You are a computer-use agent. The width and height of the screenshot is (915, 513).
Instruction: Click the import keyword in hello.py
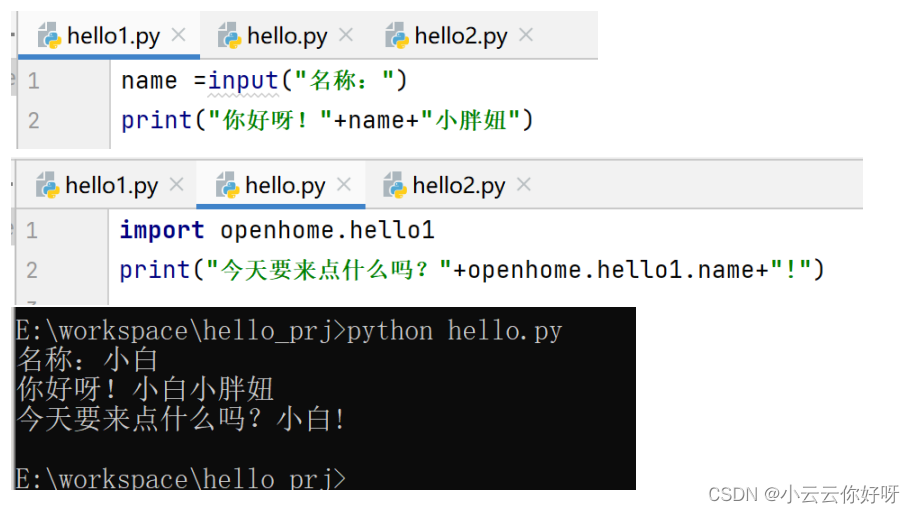(162, 231)
